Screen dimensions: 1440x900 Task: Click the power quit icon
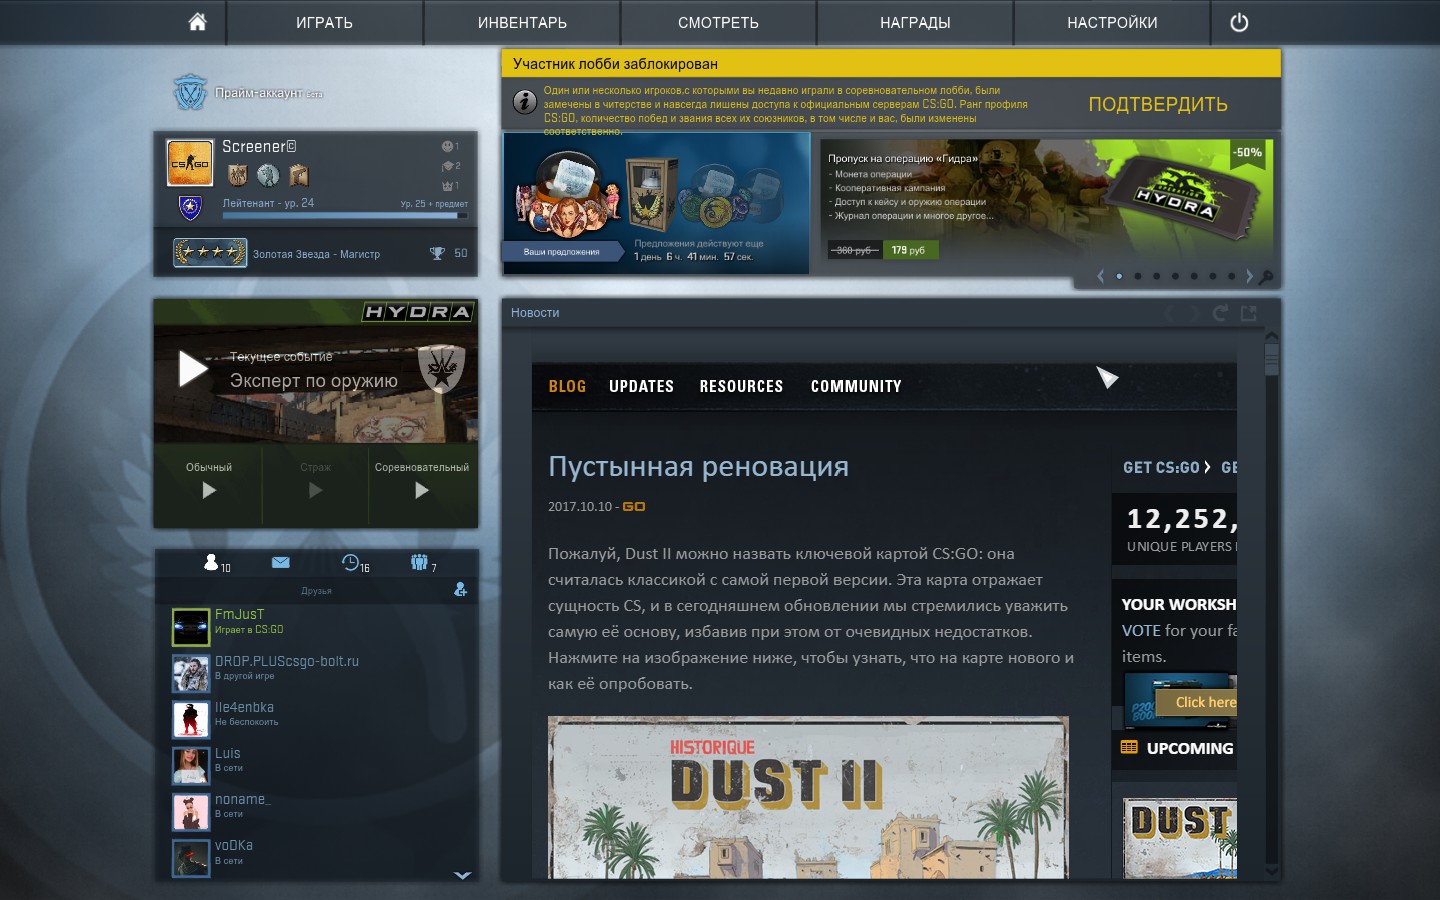pos(1239,22)
